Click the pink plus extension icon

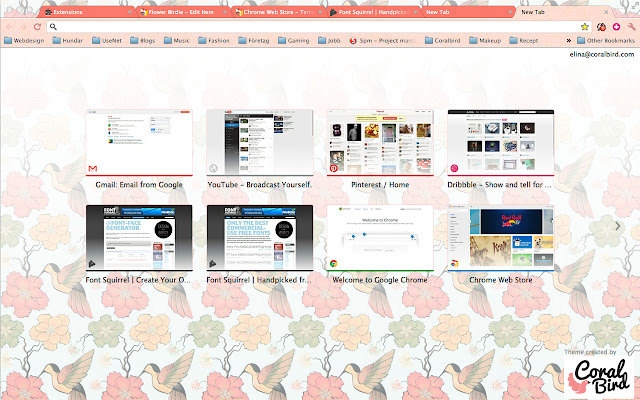point(616,27)
